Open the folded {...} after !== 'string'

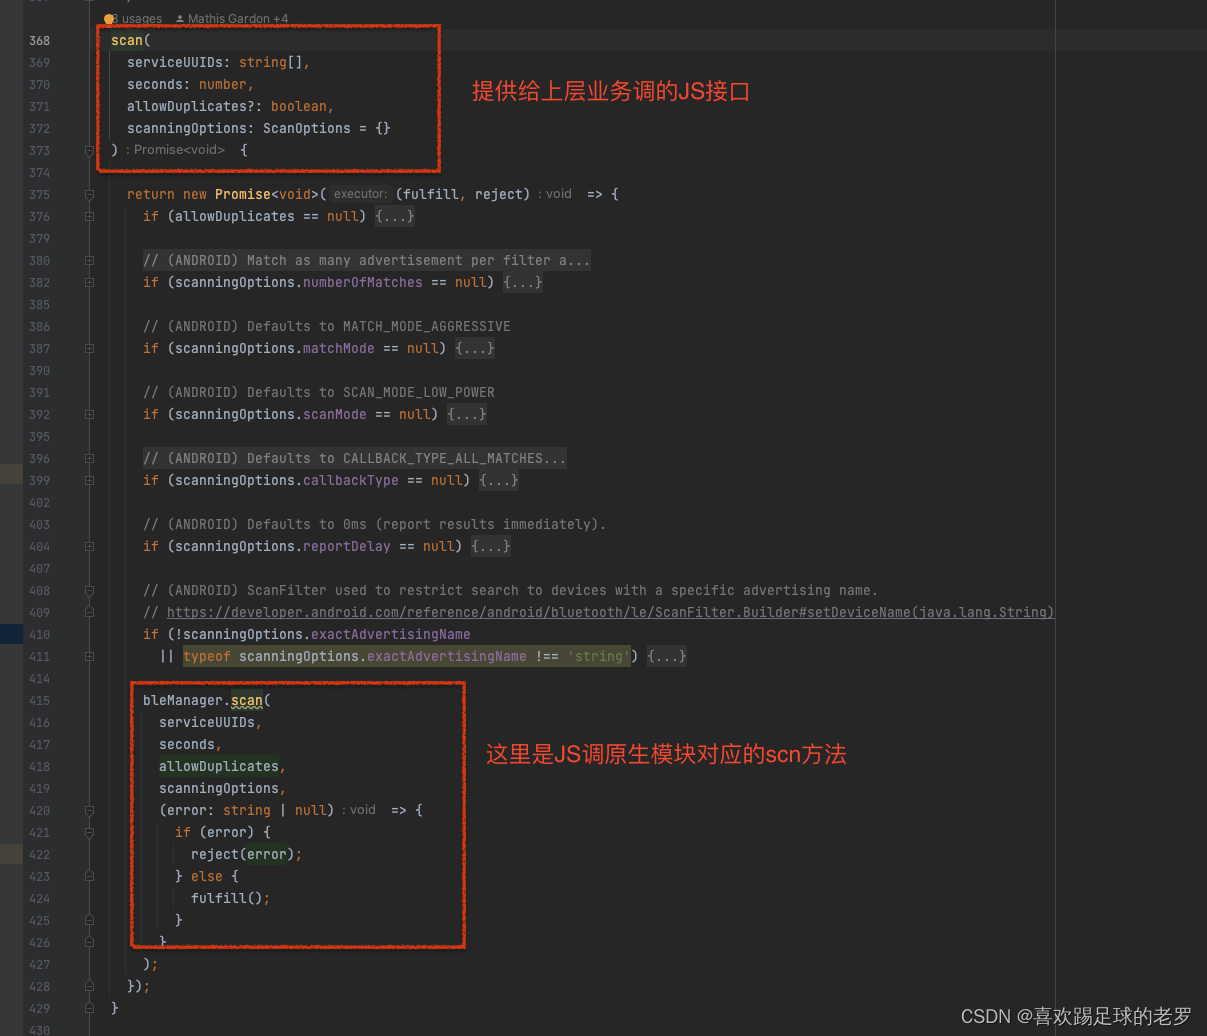coord(667,657)
